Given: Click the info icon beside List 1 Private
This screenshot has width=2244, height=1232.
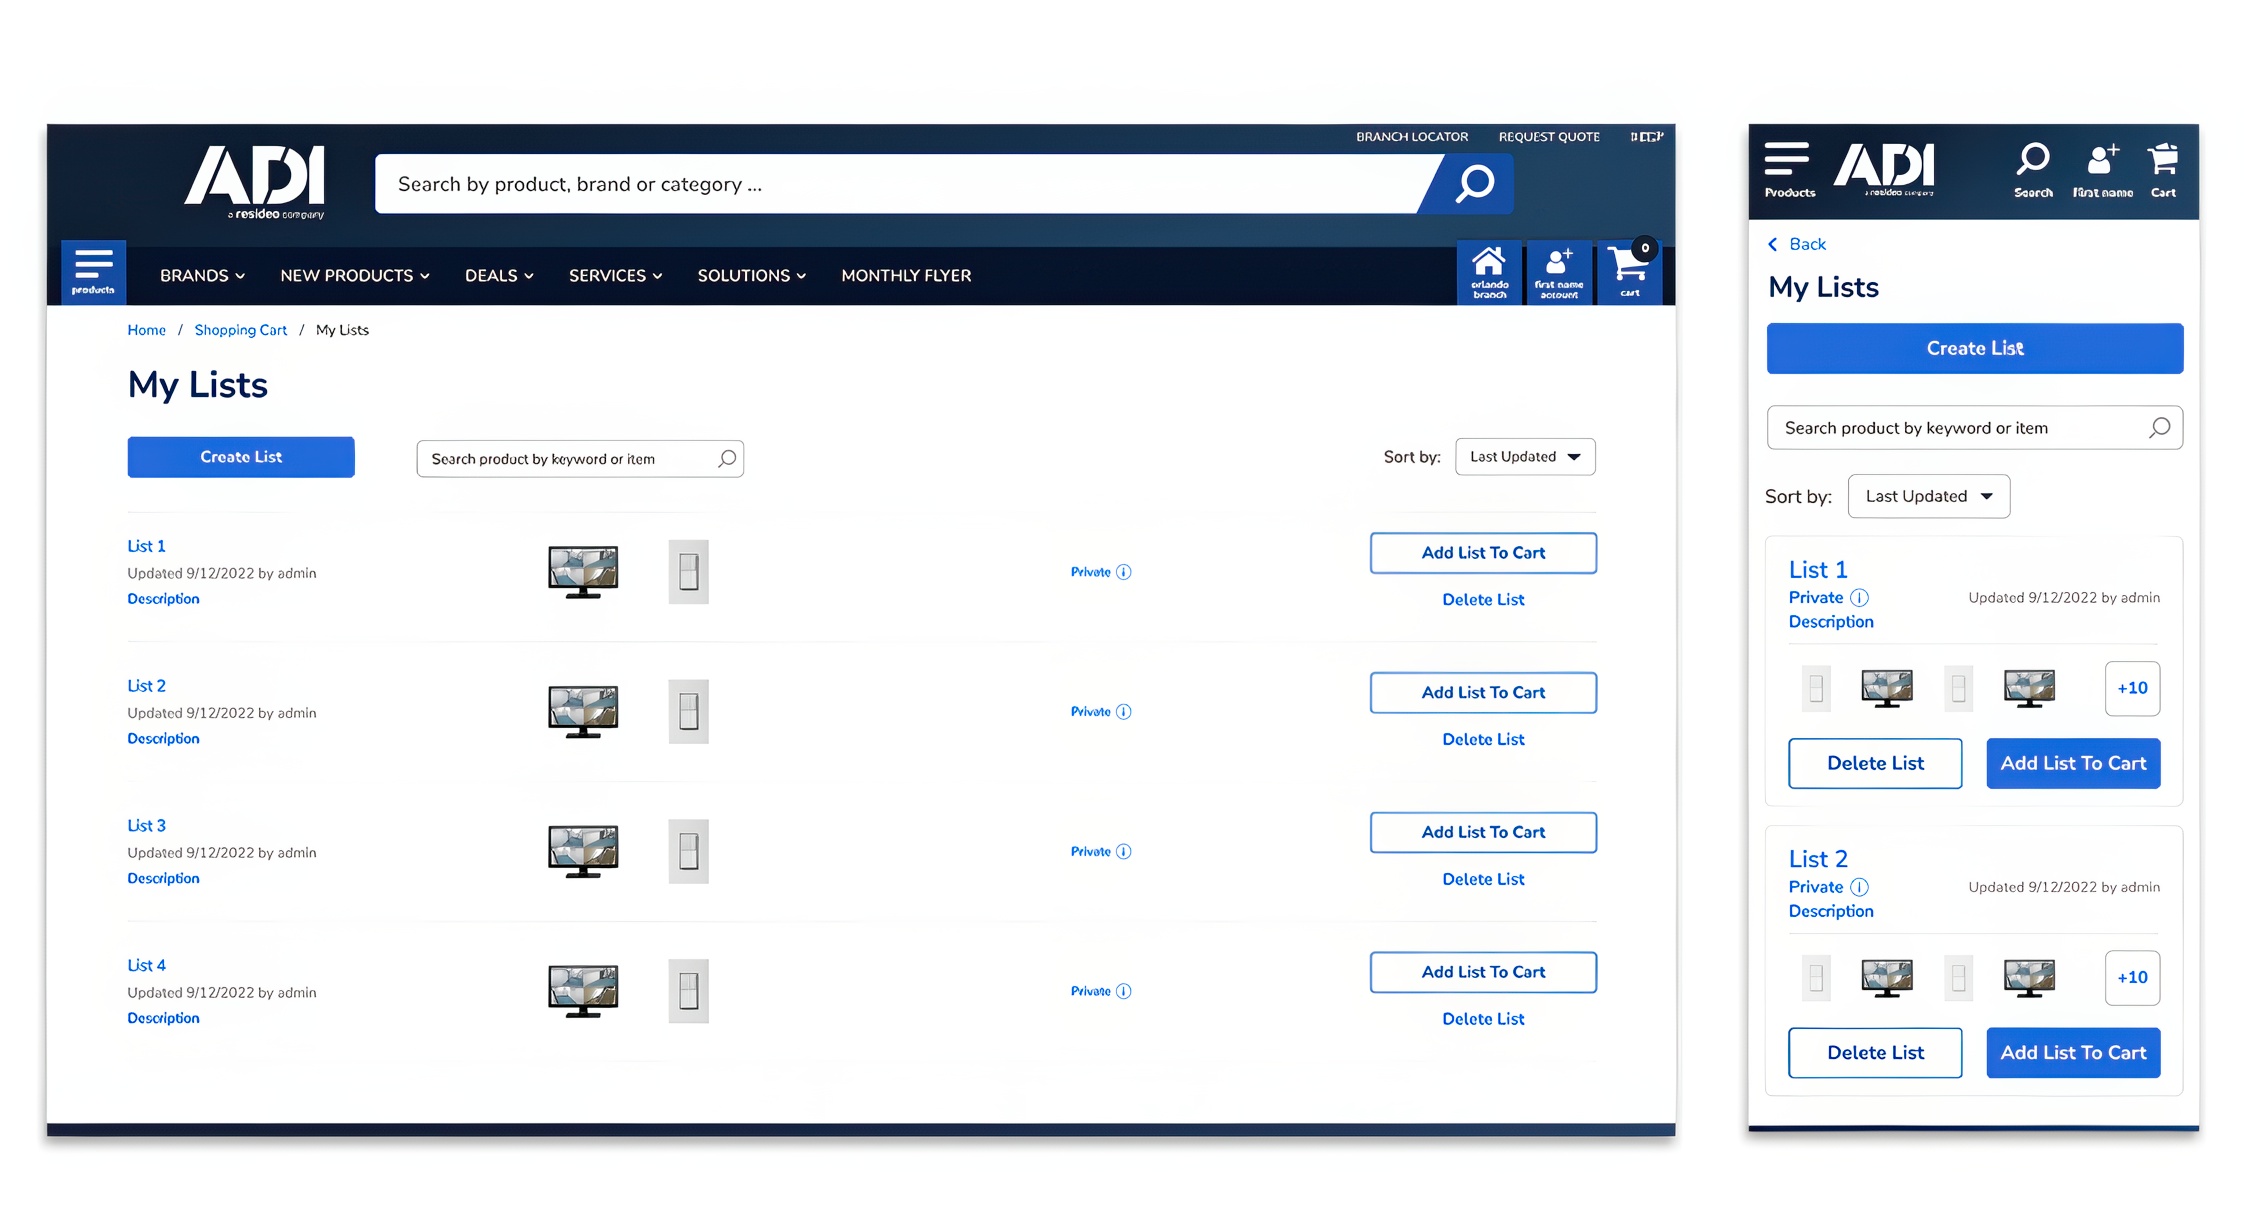Looking at the screenshot, I should click(x=1124, y=572).
